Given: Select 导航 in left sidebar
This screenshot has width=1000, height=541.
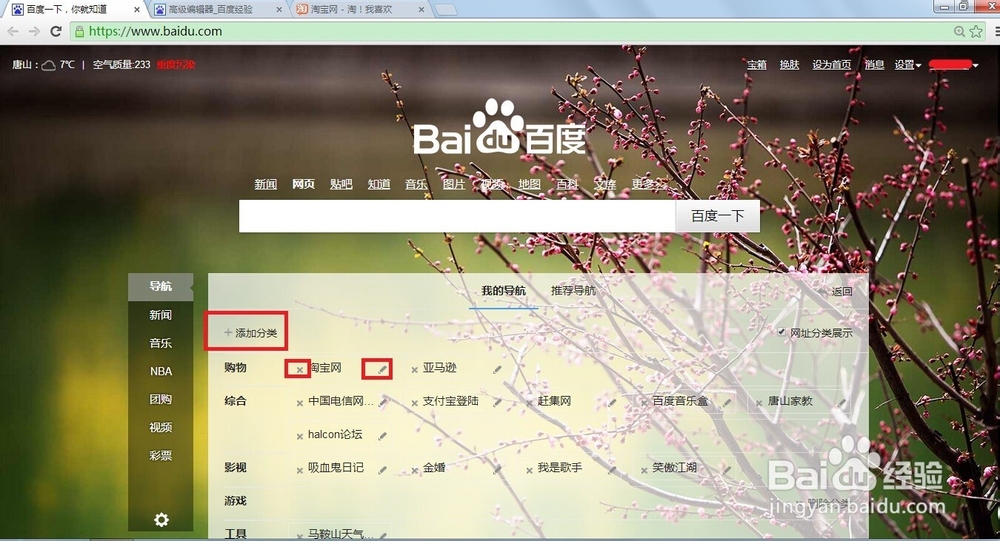Looking at the screenshot, I should pos(161,286).
